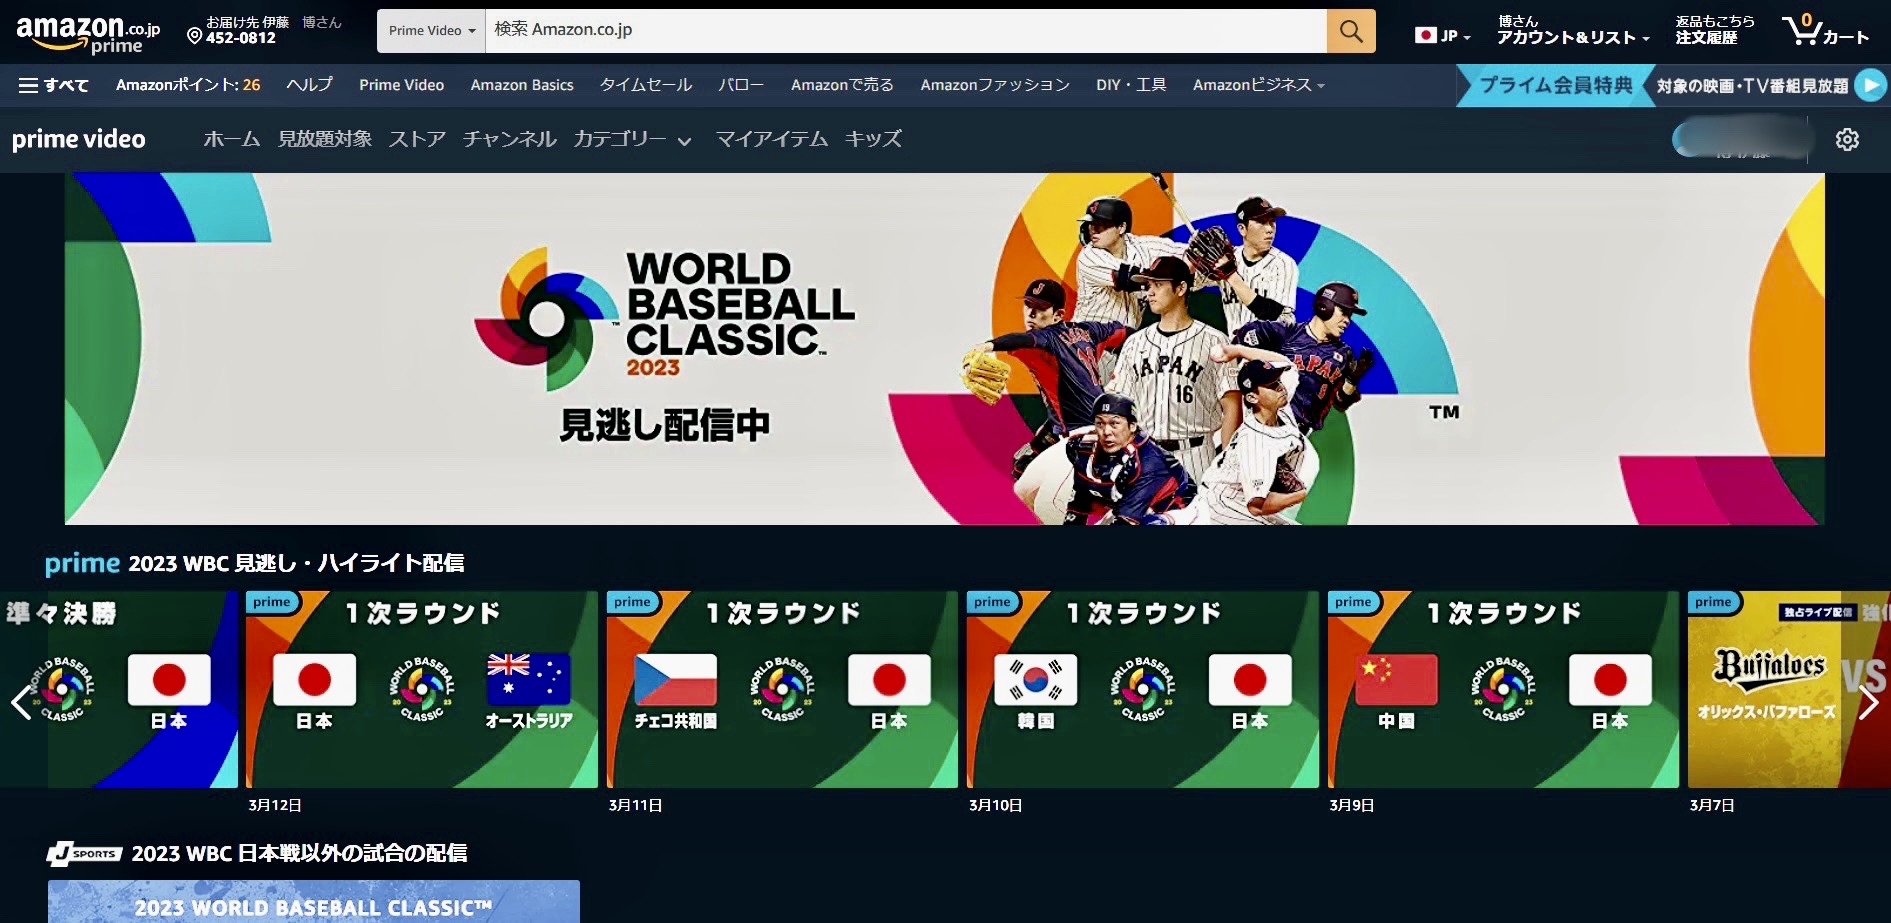Image resolution: width=1891 pixels, height=923 pixels.
Task: Open the hamburger すべて menu
Action: click(x=53, y=85)
